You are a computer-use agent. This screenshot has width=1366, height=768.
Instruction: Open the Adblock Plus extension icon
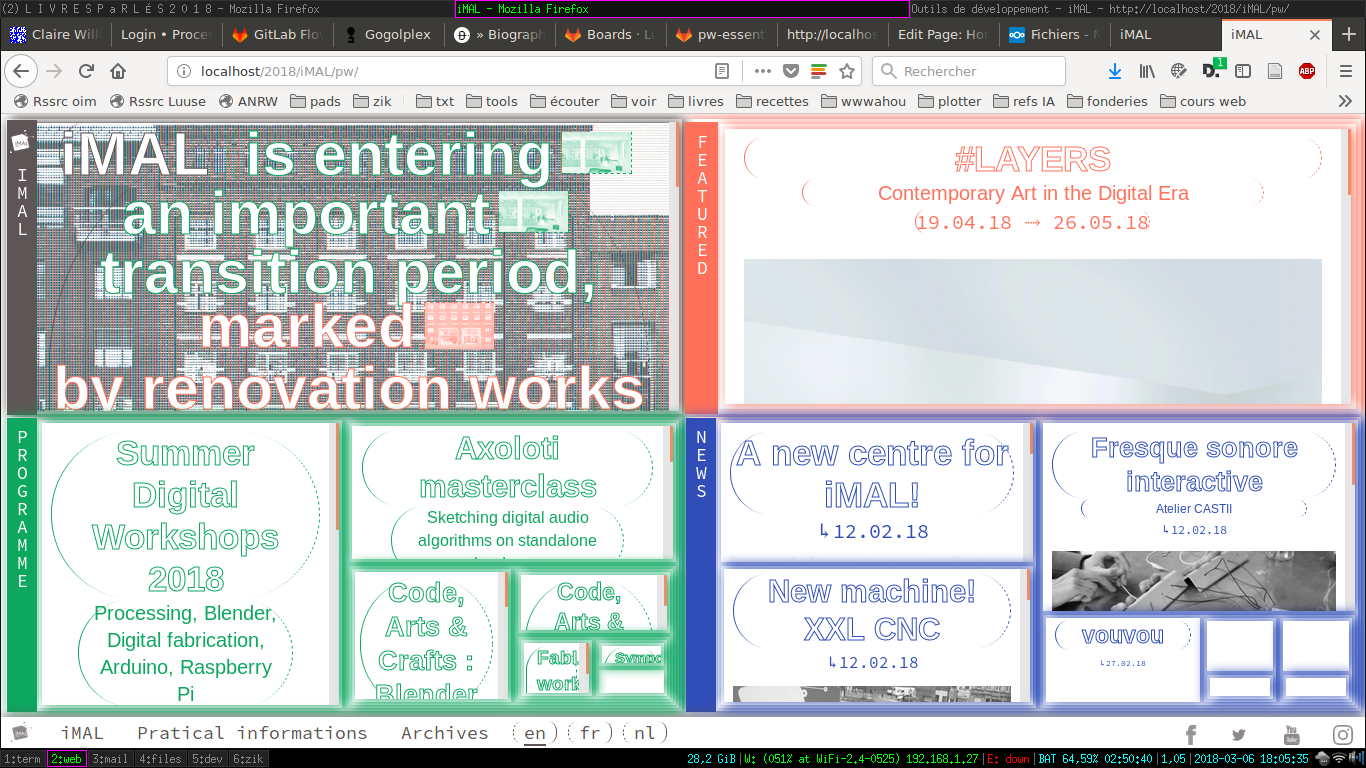1306,71
